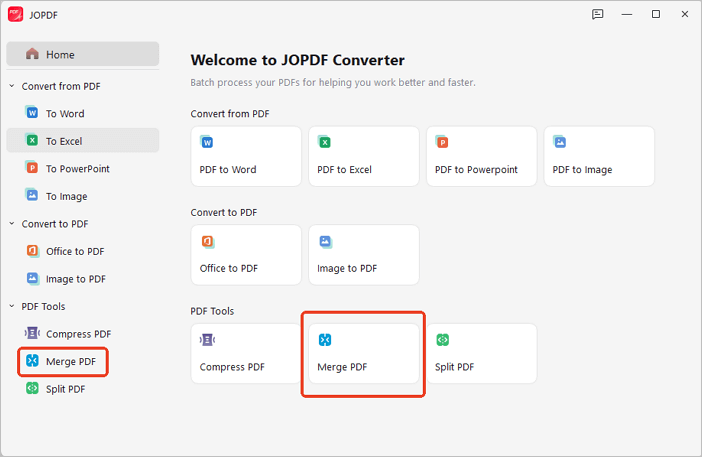Click the Office icon on Office to PDF card

pyautogui.click(x=207, y=242)
